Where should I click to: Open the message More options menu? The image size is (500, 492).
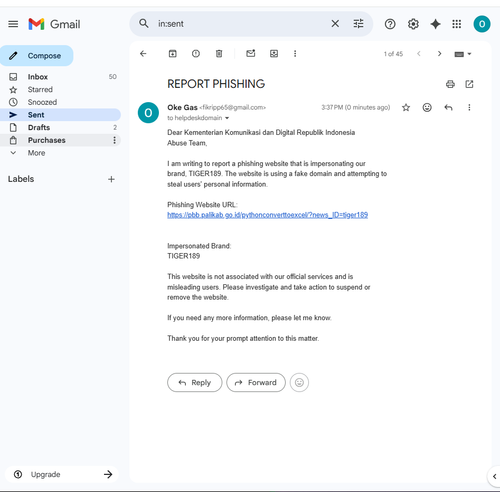point(469,107)
